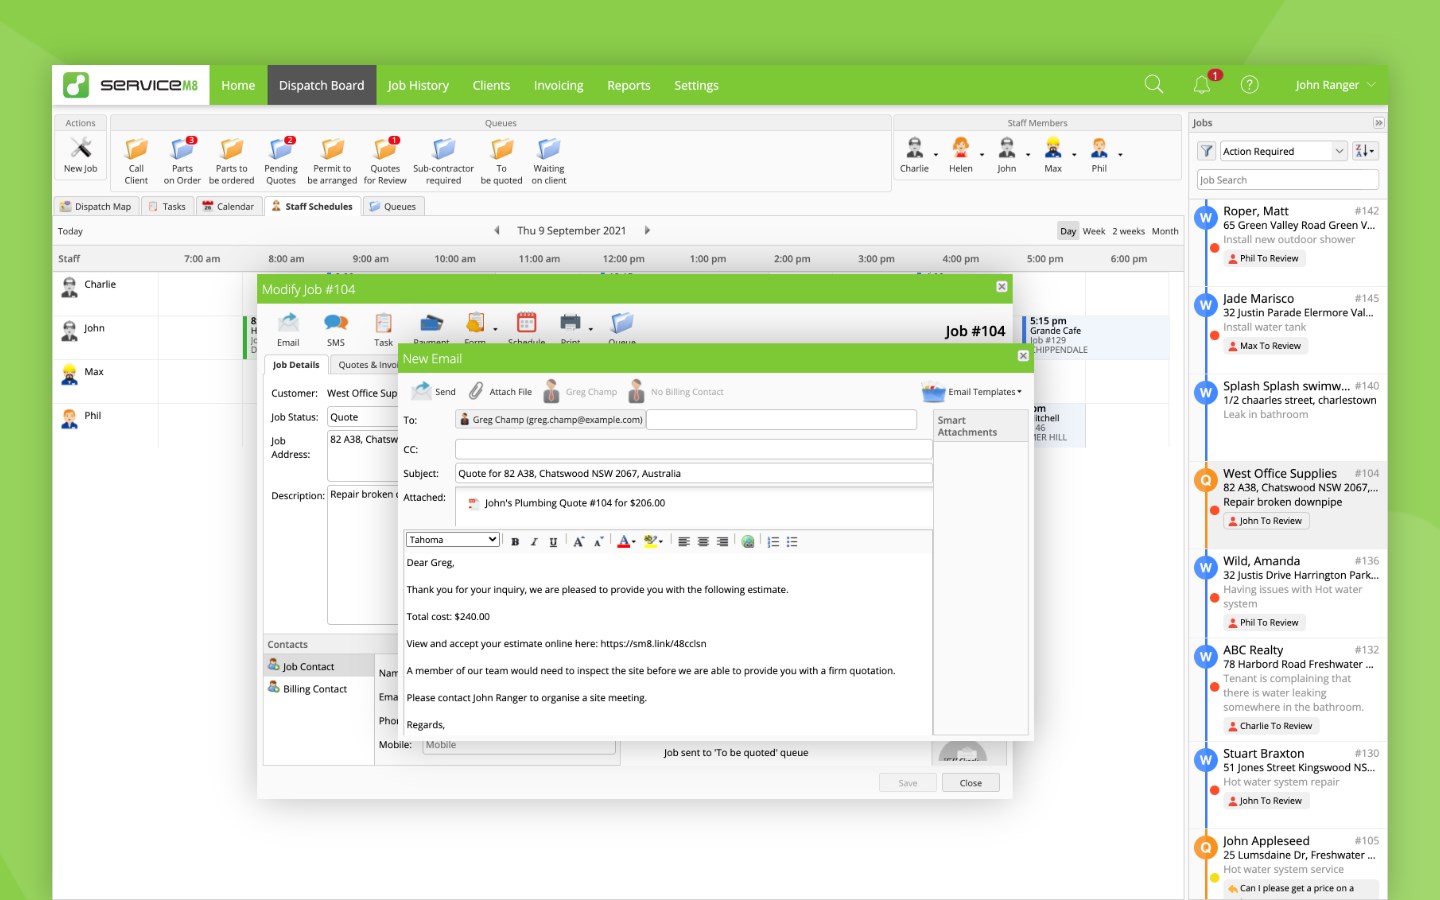Switch to the Calendar tab

228,206
